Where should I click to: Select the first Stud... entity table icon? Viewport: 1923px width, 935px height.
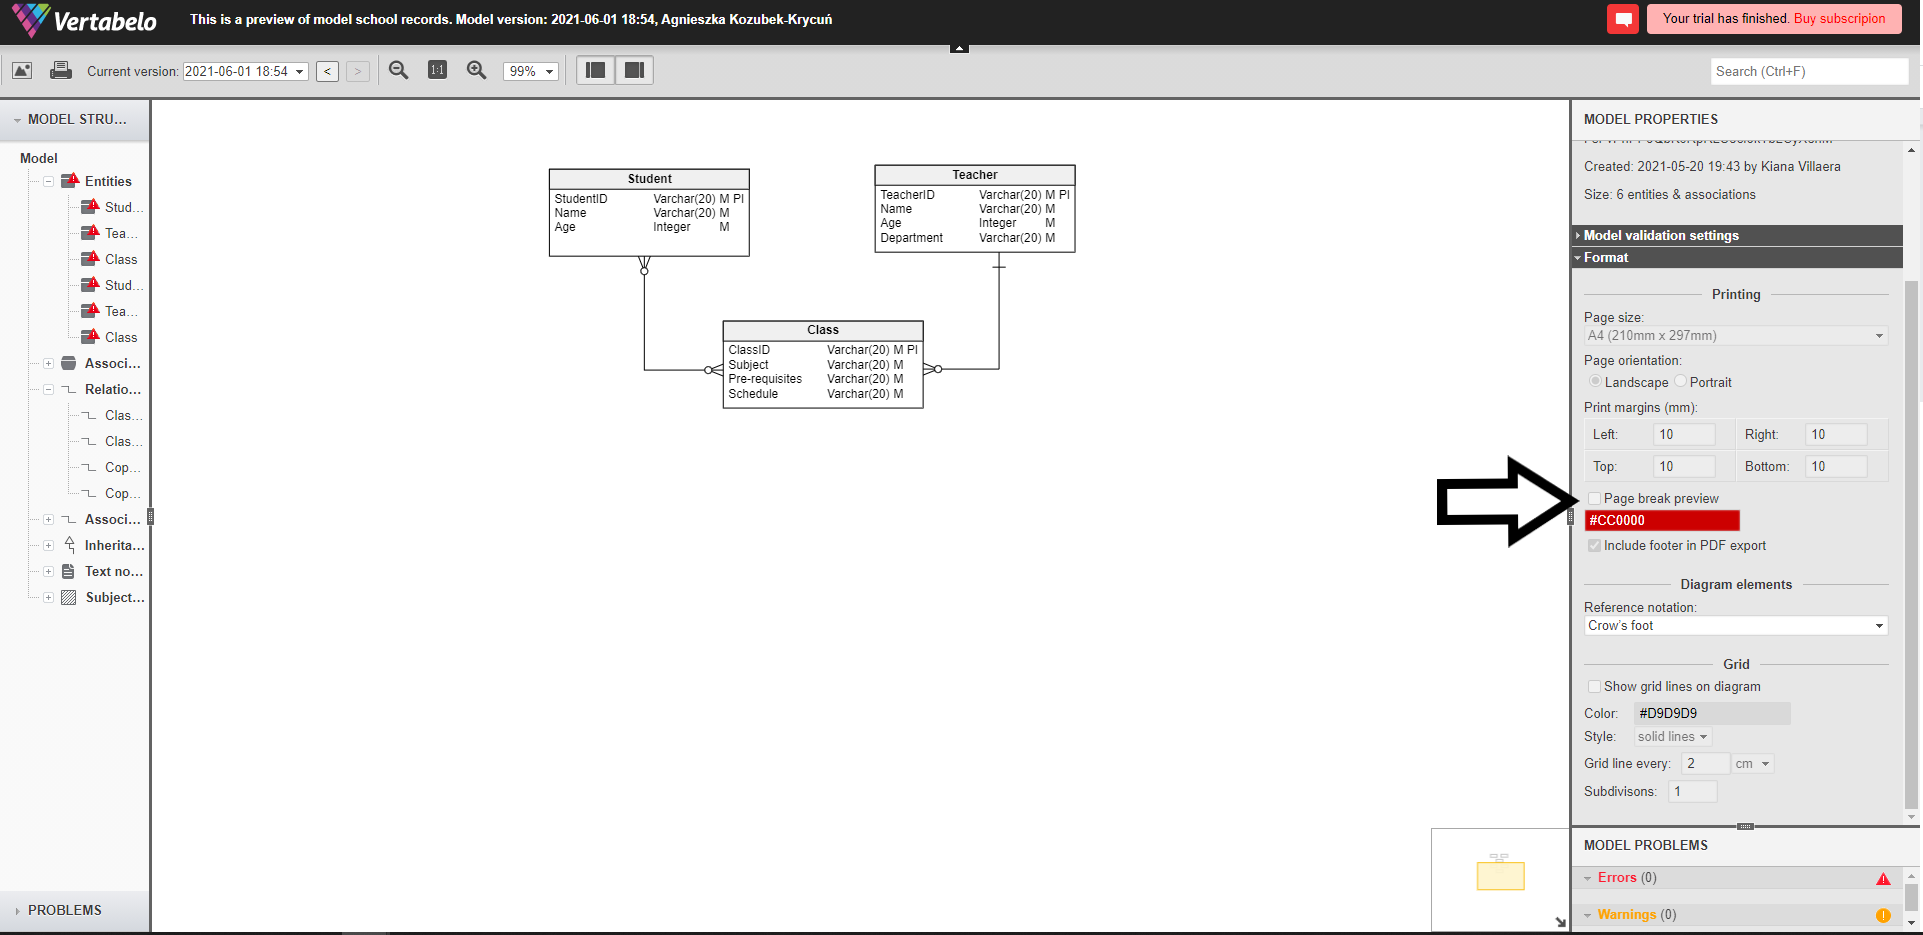pyautogui.click(x=90, y=207)
